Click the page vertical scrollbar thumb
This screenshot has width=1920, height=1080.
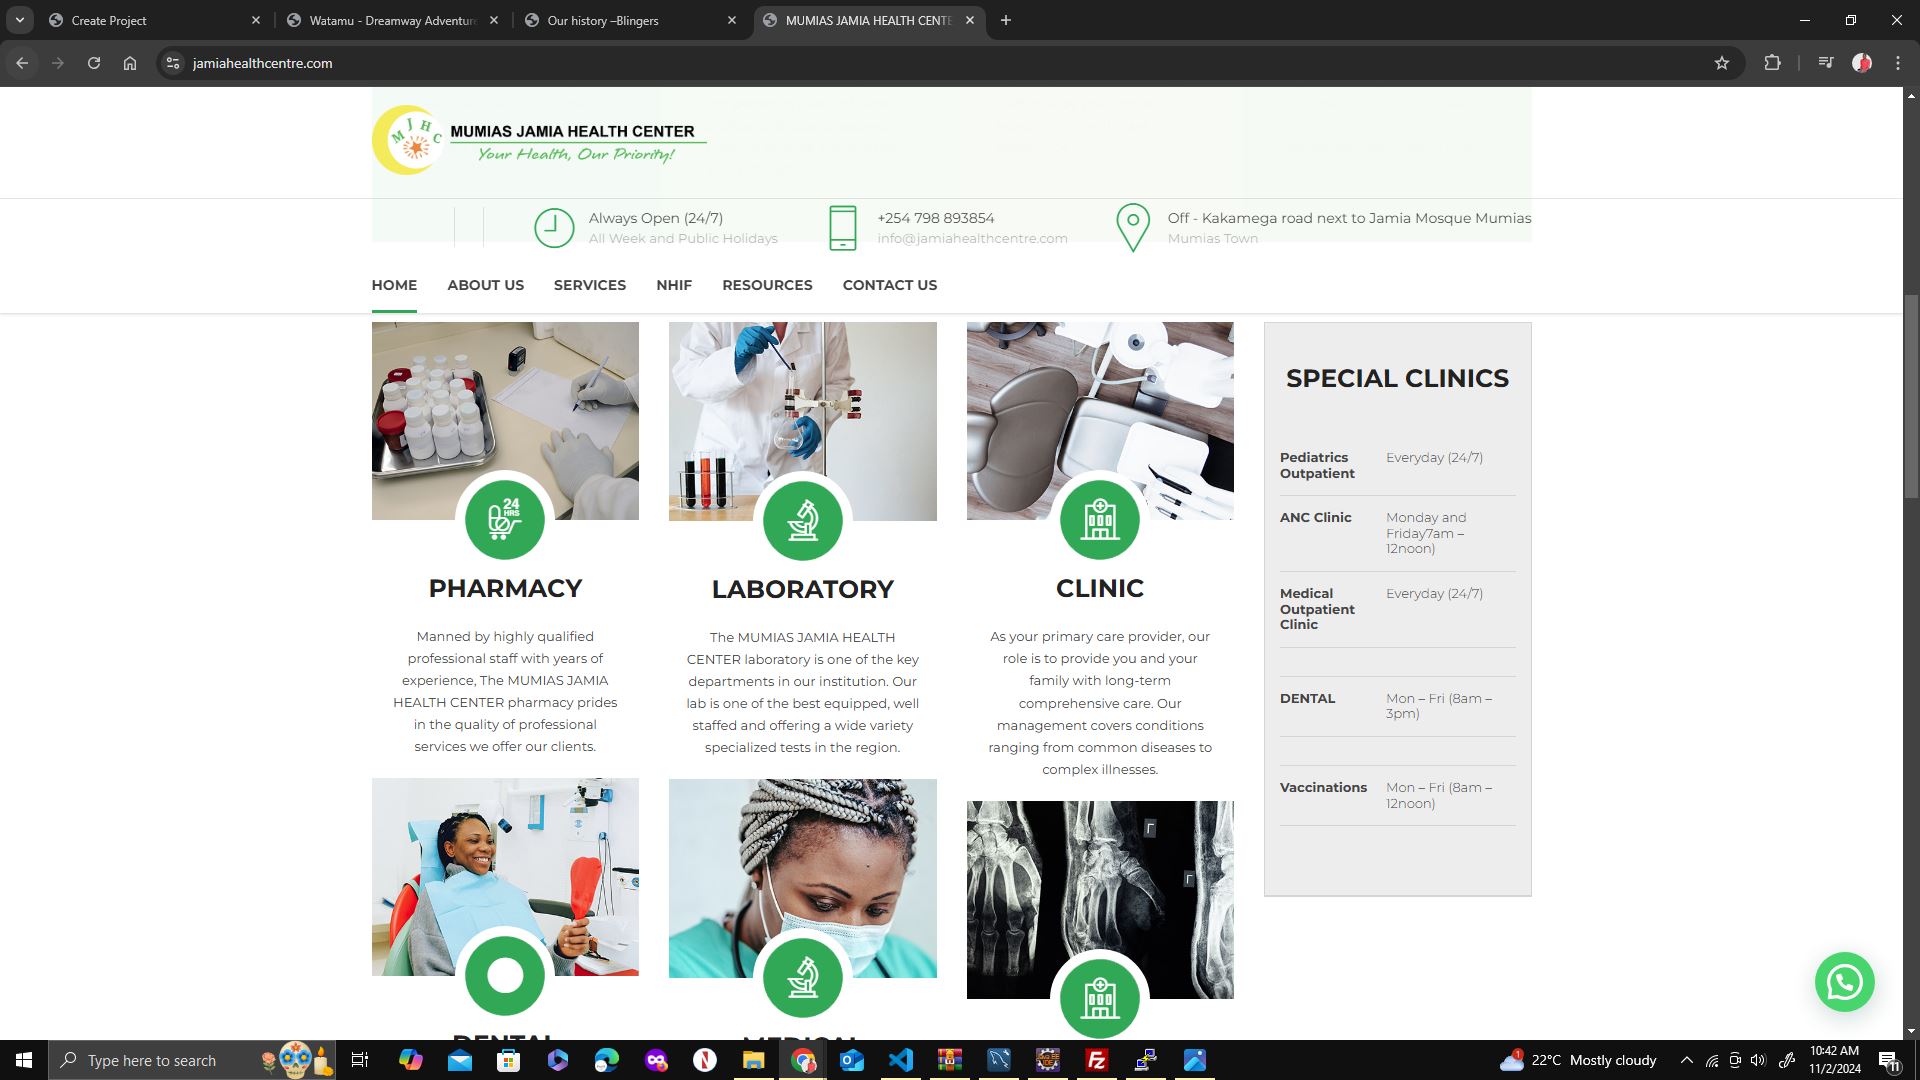click(1911, 395)
